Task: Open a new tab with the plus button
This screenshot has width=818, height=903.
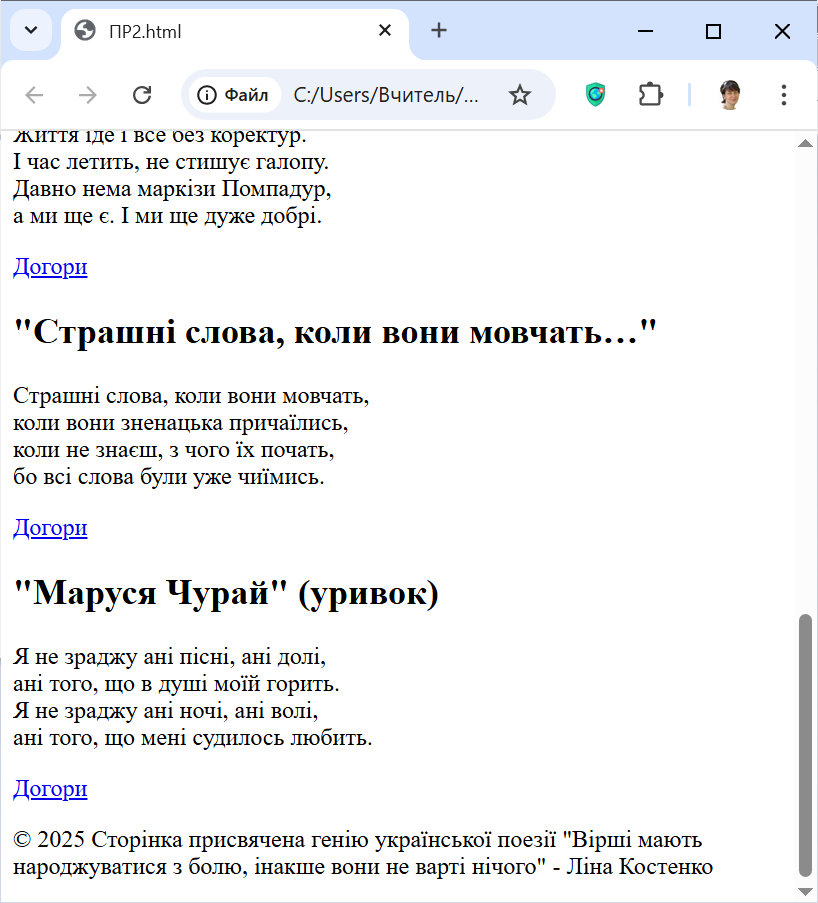Action: point(439,31)
